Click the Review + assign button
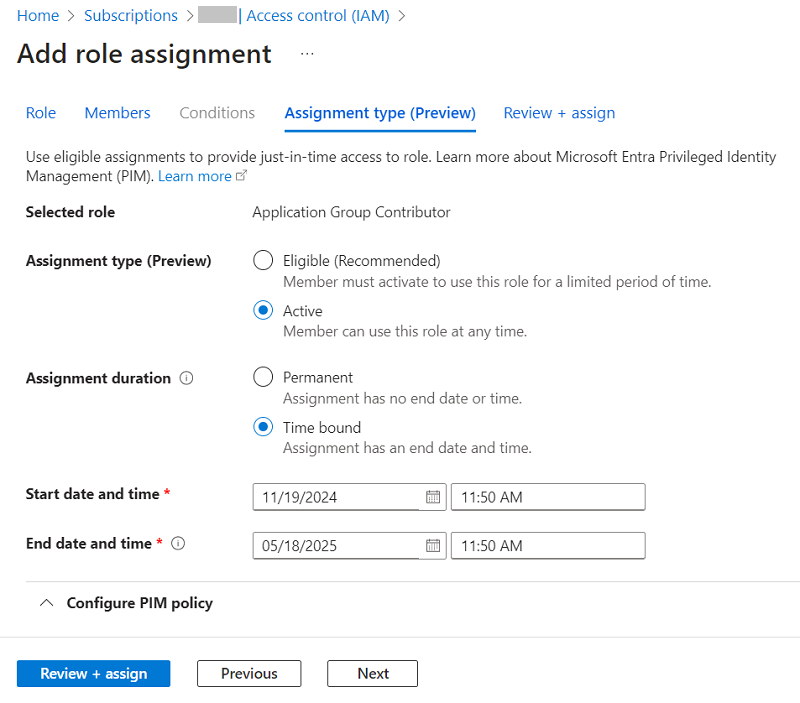Image resolution: width=800 pixels, height=703 pixels. coord(93,674)
